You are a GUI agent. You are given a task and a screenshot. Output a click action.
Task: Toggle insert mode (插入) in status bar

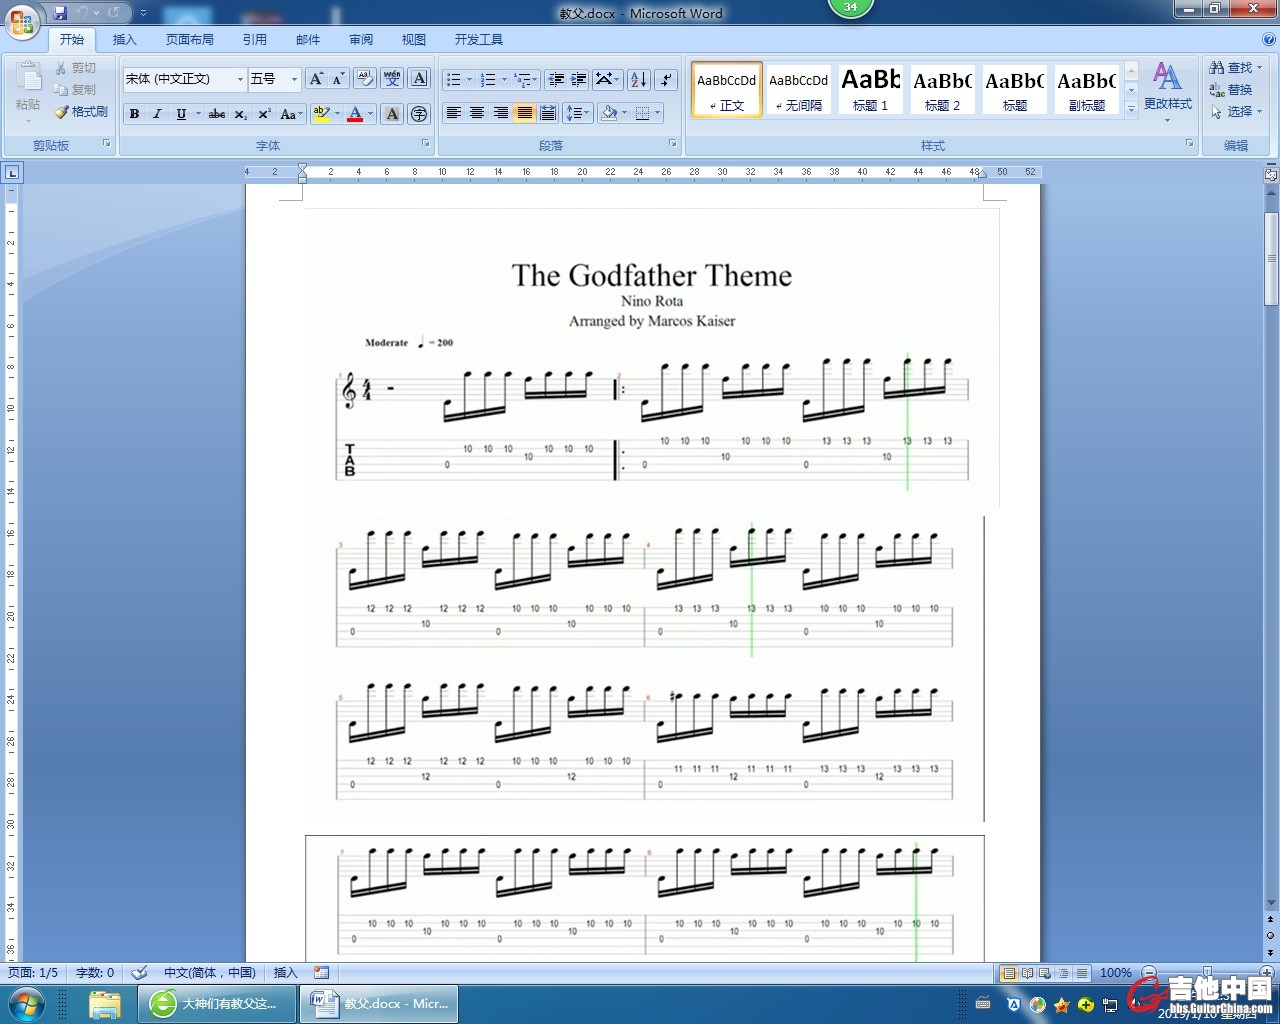tap(285, 972)
